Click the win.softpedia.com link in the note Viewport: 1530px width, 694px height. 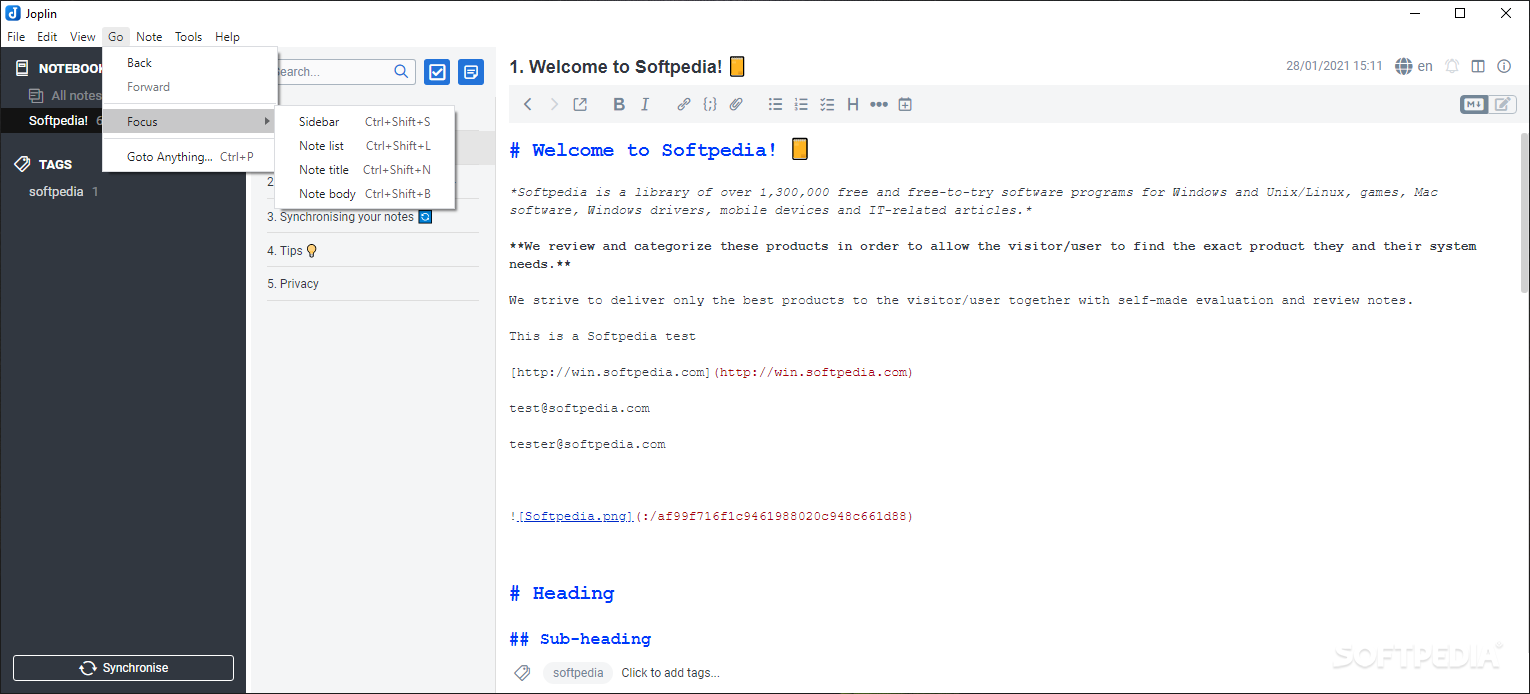[710, 372]
